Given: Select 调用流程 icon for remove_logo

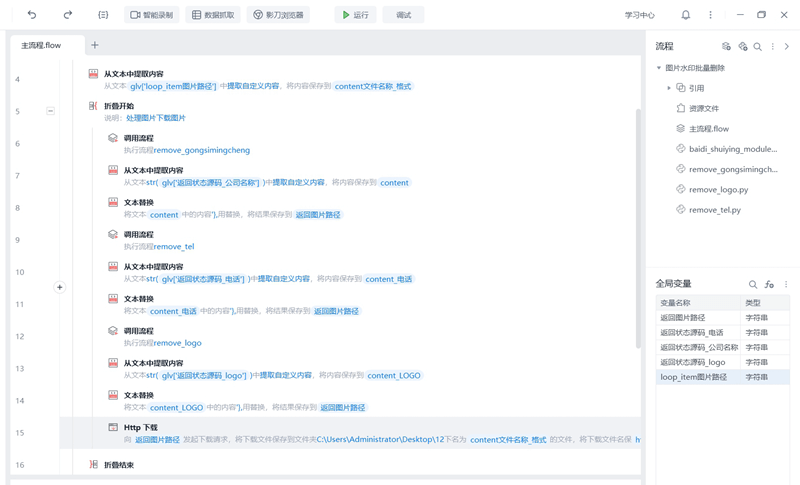Looking at the screenshot, I should click(113, 331).
